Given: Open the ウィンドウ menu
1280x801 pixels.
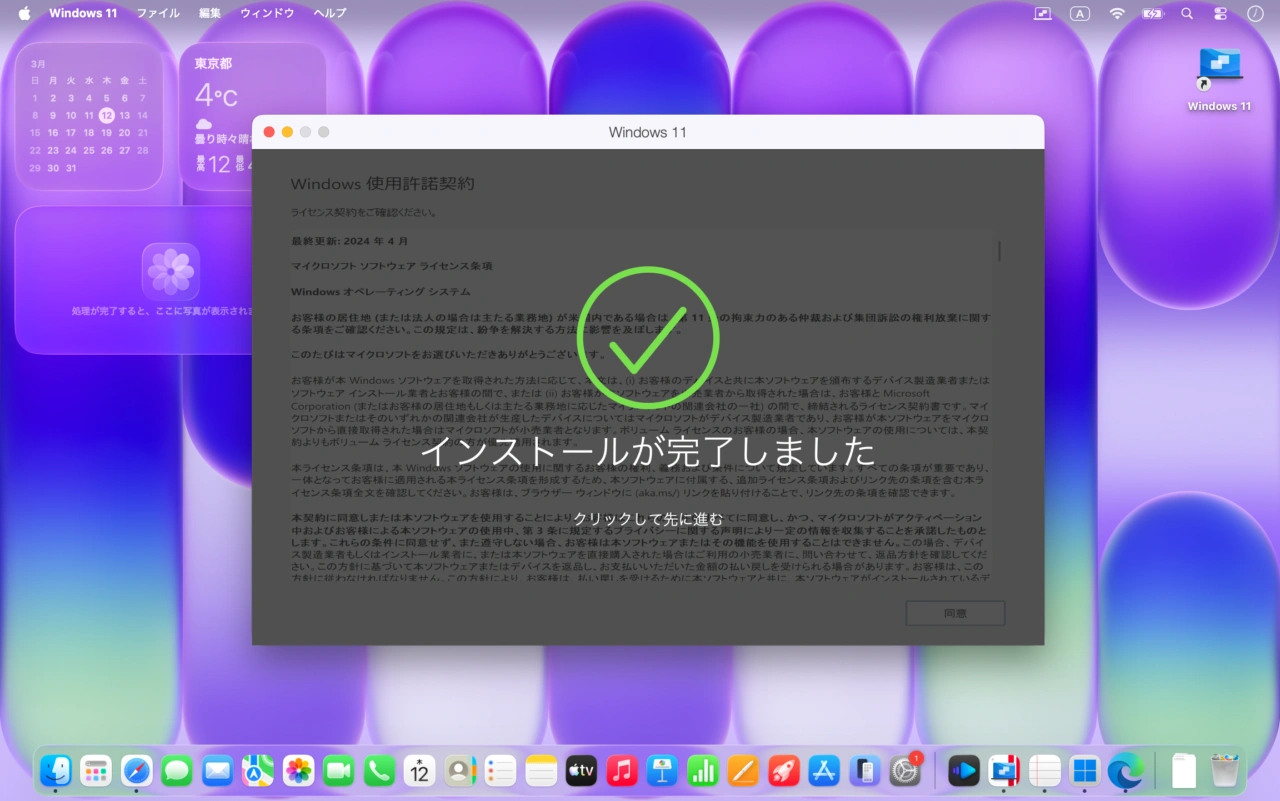Looking at the screenshot, I should coord(266,13).
